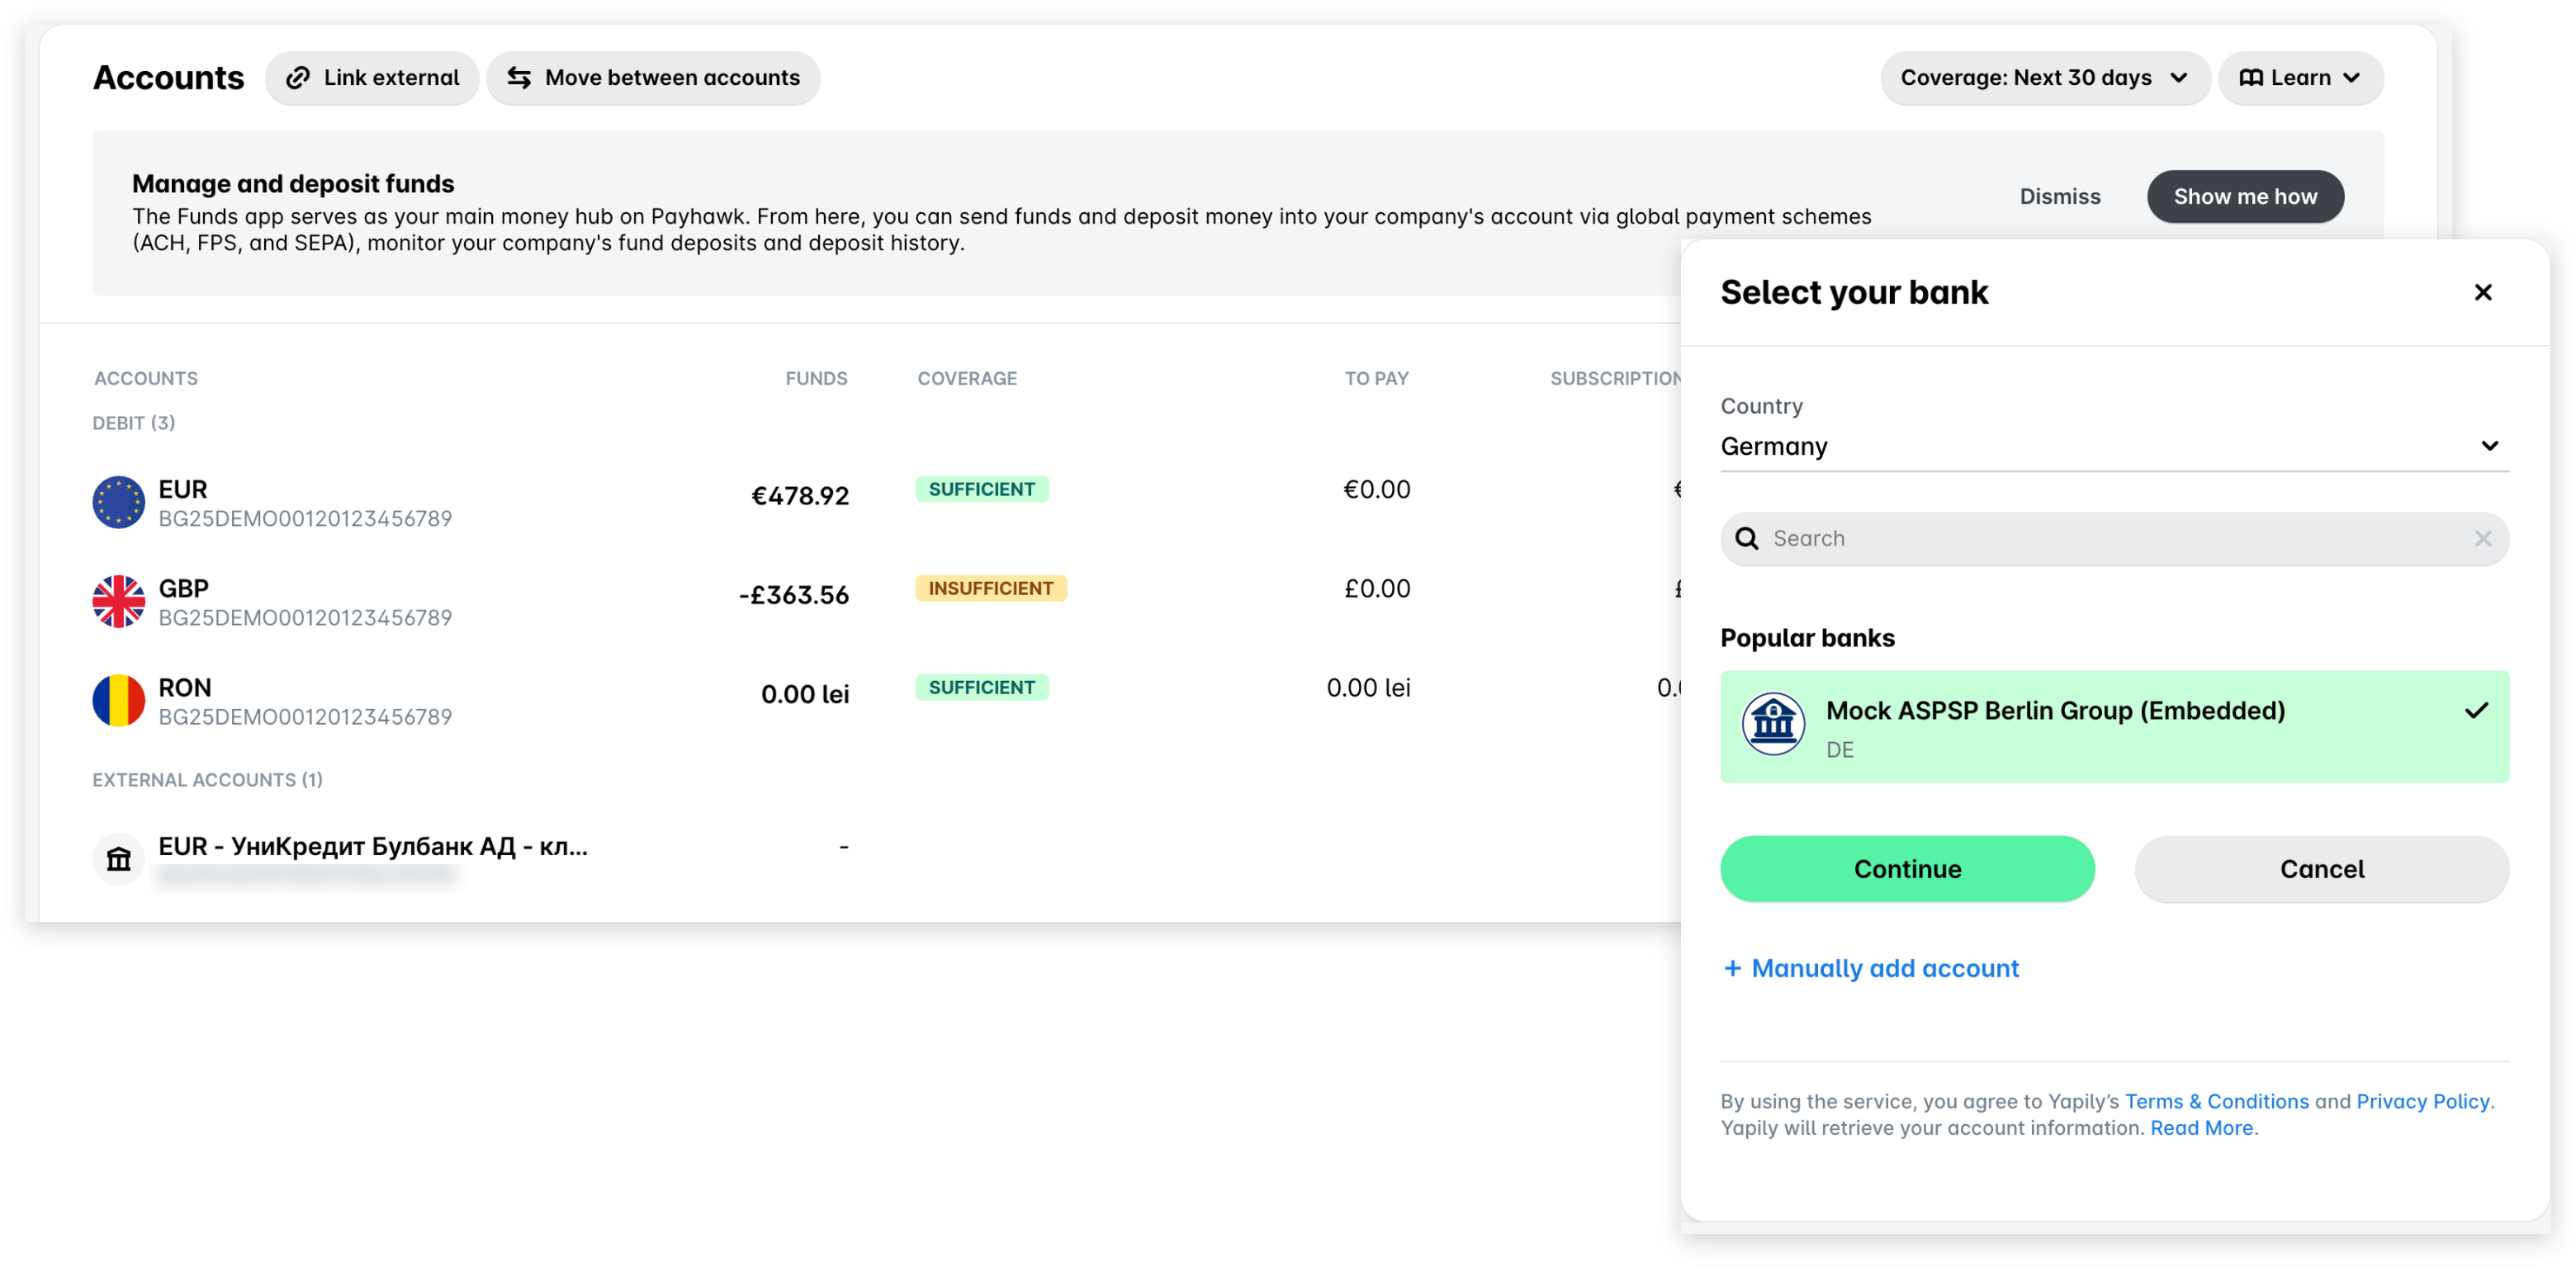Click the SUFFICIENT badge in EUR row
This screenshot has height=1267, width=2576.
981,489
